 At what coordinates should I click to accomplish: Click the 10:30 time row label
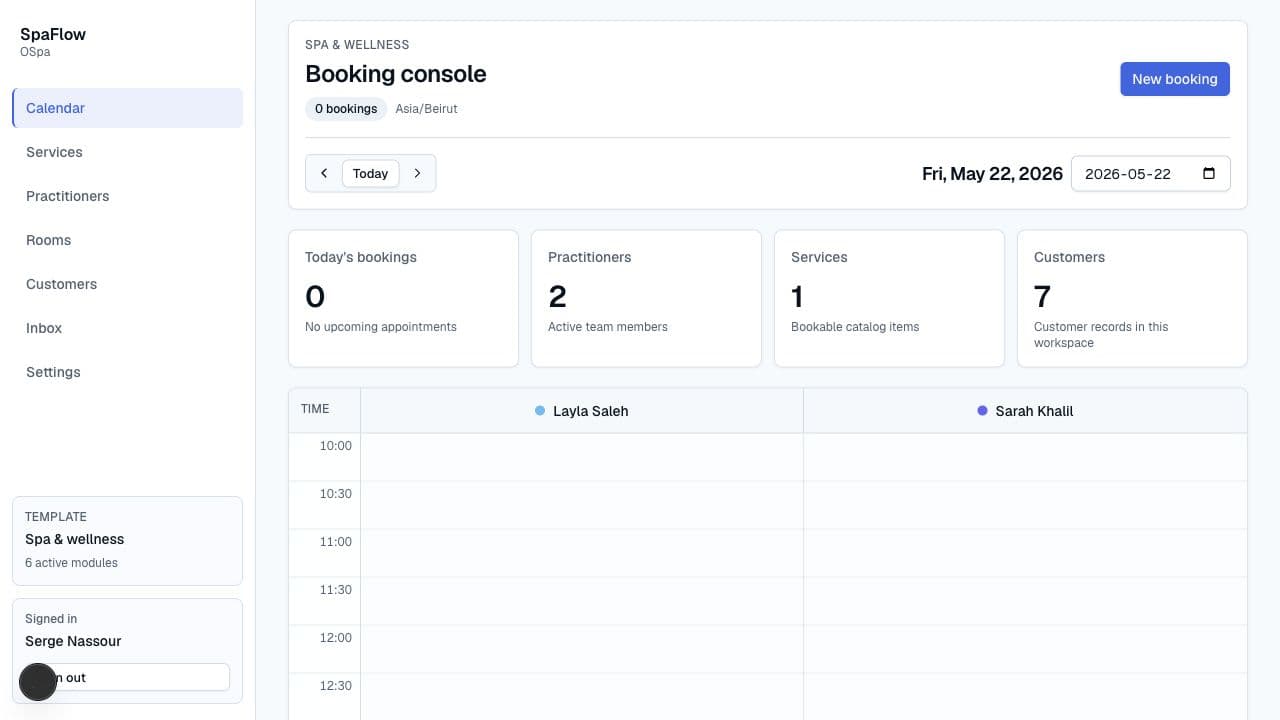pos(336,494)
